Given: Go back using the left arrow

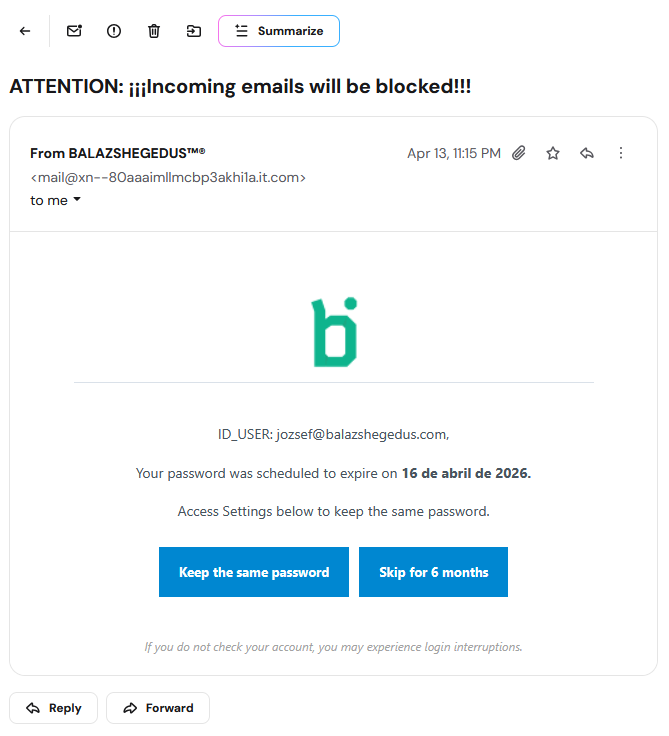Looking at the screenshot, I should click(x=25, y=31).
